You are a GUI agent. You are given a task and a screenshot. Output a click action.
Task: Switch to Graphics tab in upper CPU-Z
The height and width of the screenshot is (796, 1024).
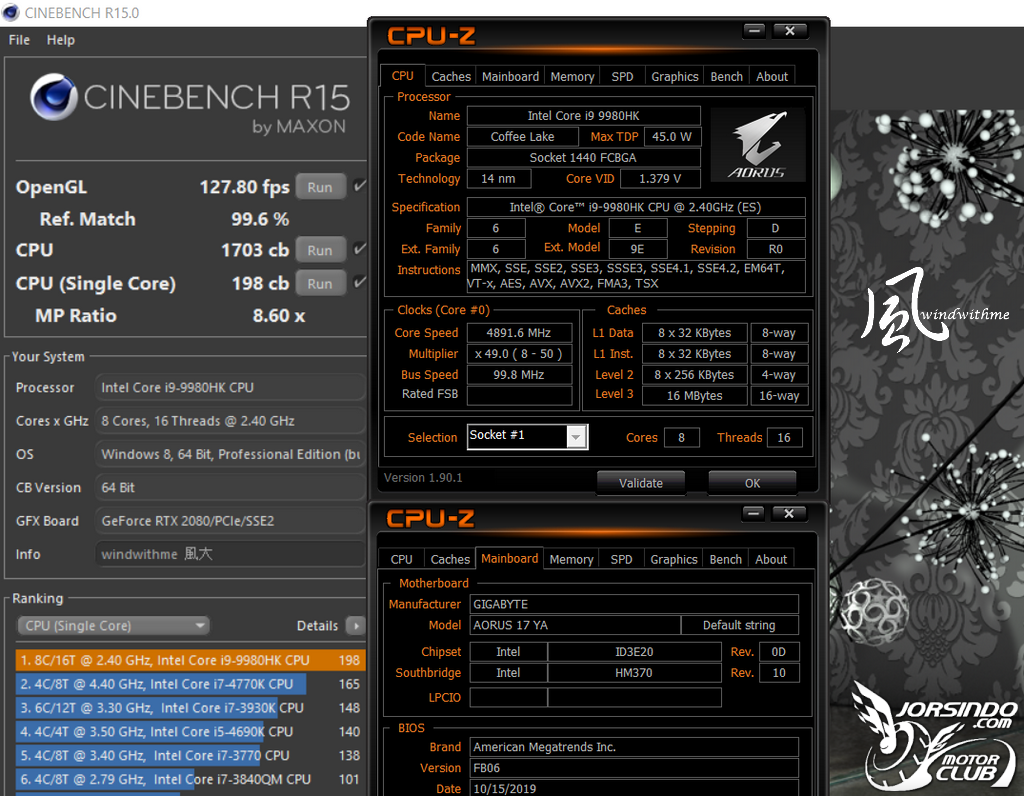[675, 76]
